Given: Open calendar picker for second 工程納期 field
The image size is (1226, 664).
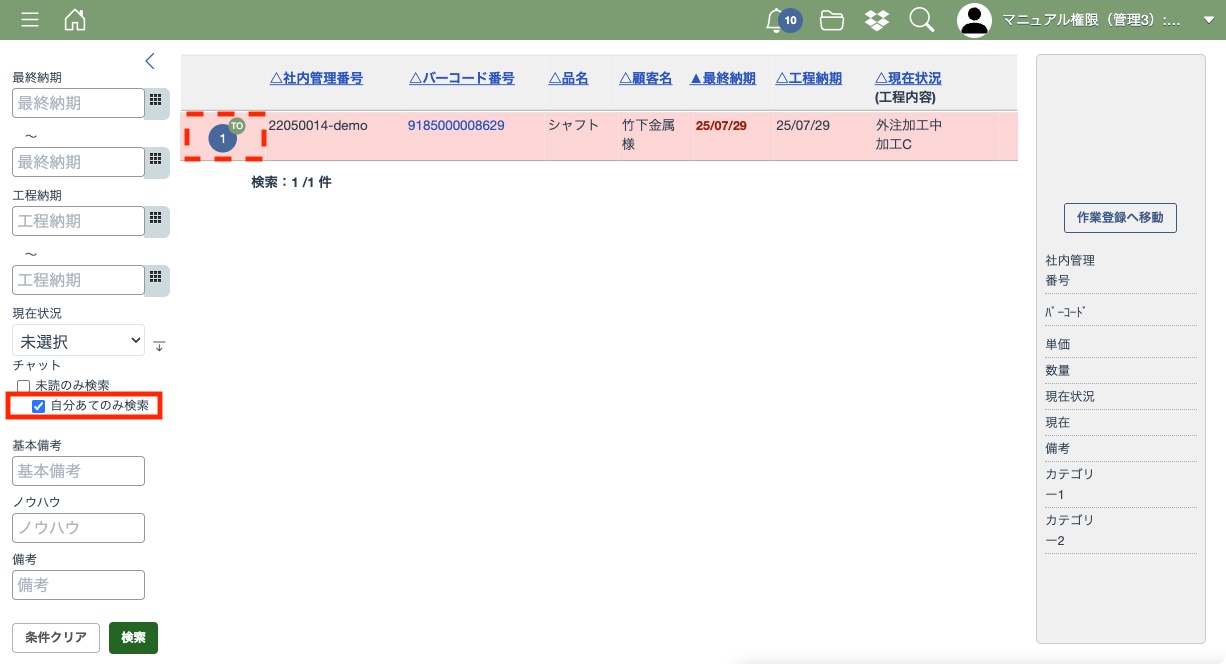Looking at the screenshot, I should 156,279.
